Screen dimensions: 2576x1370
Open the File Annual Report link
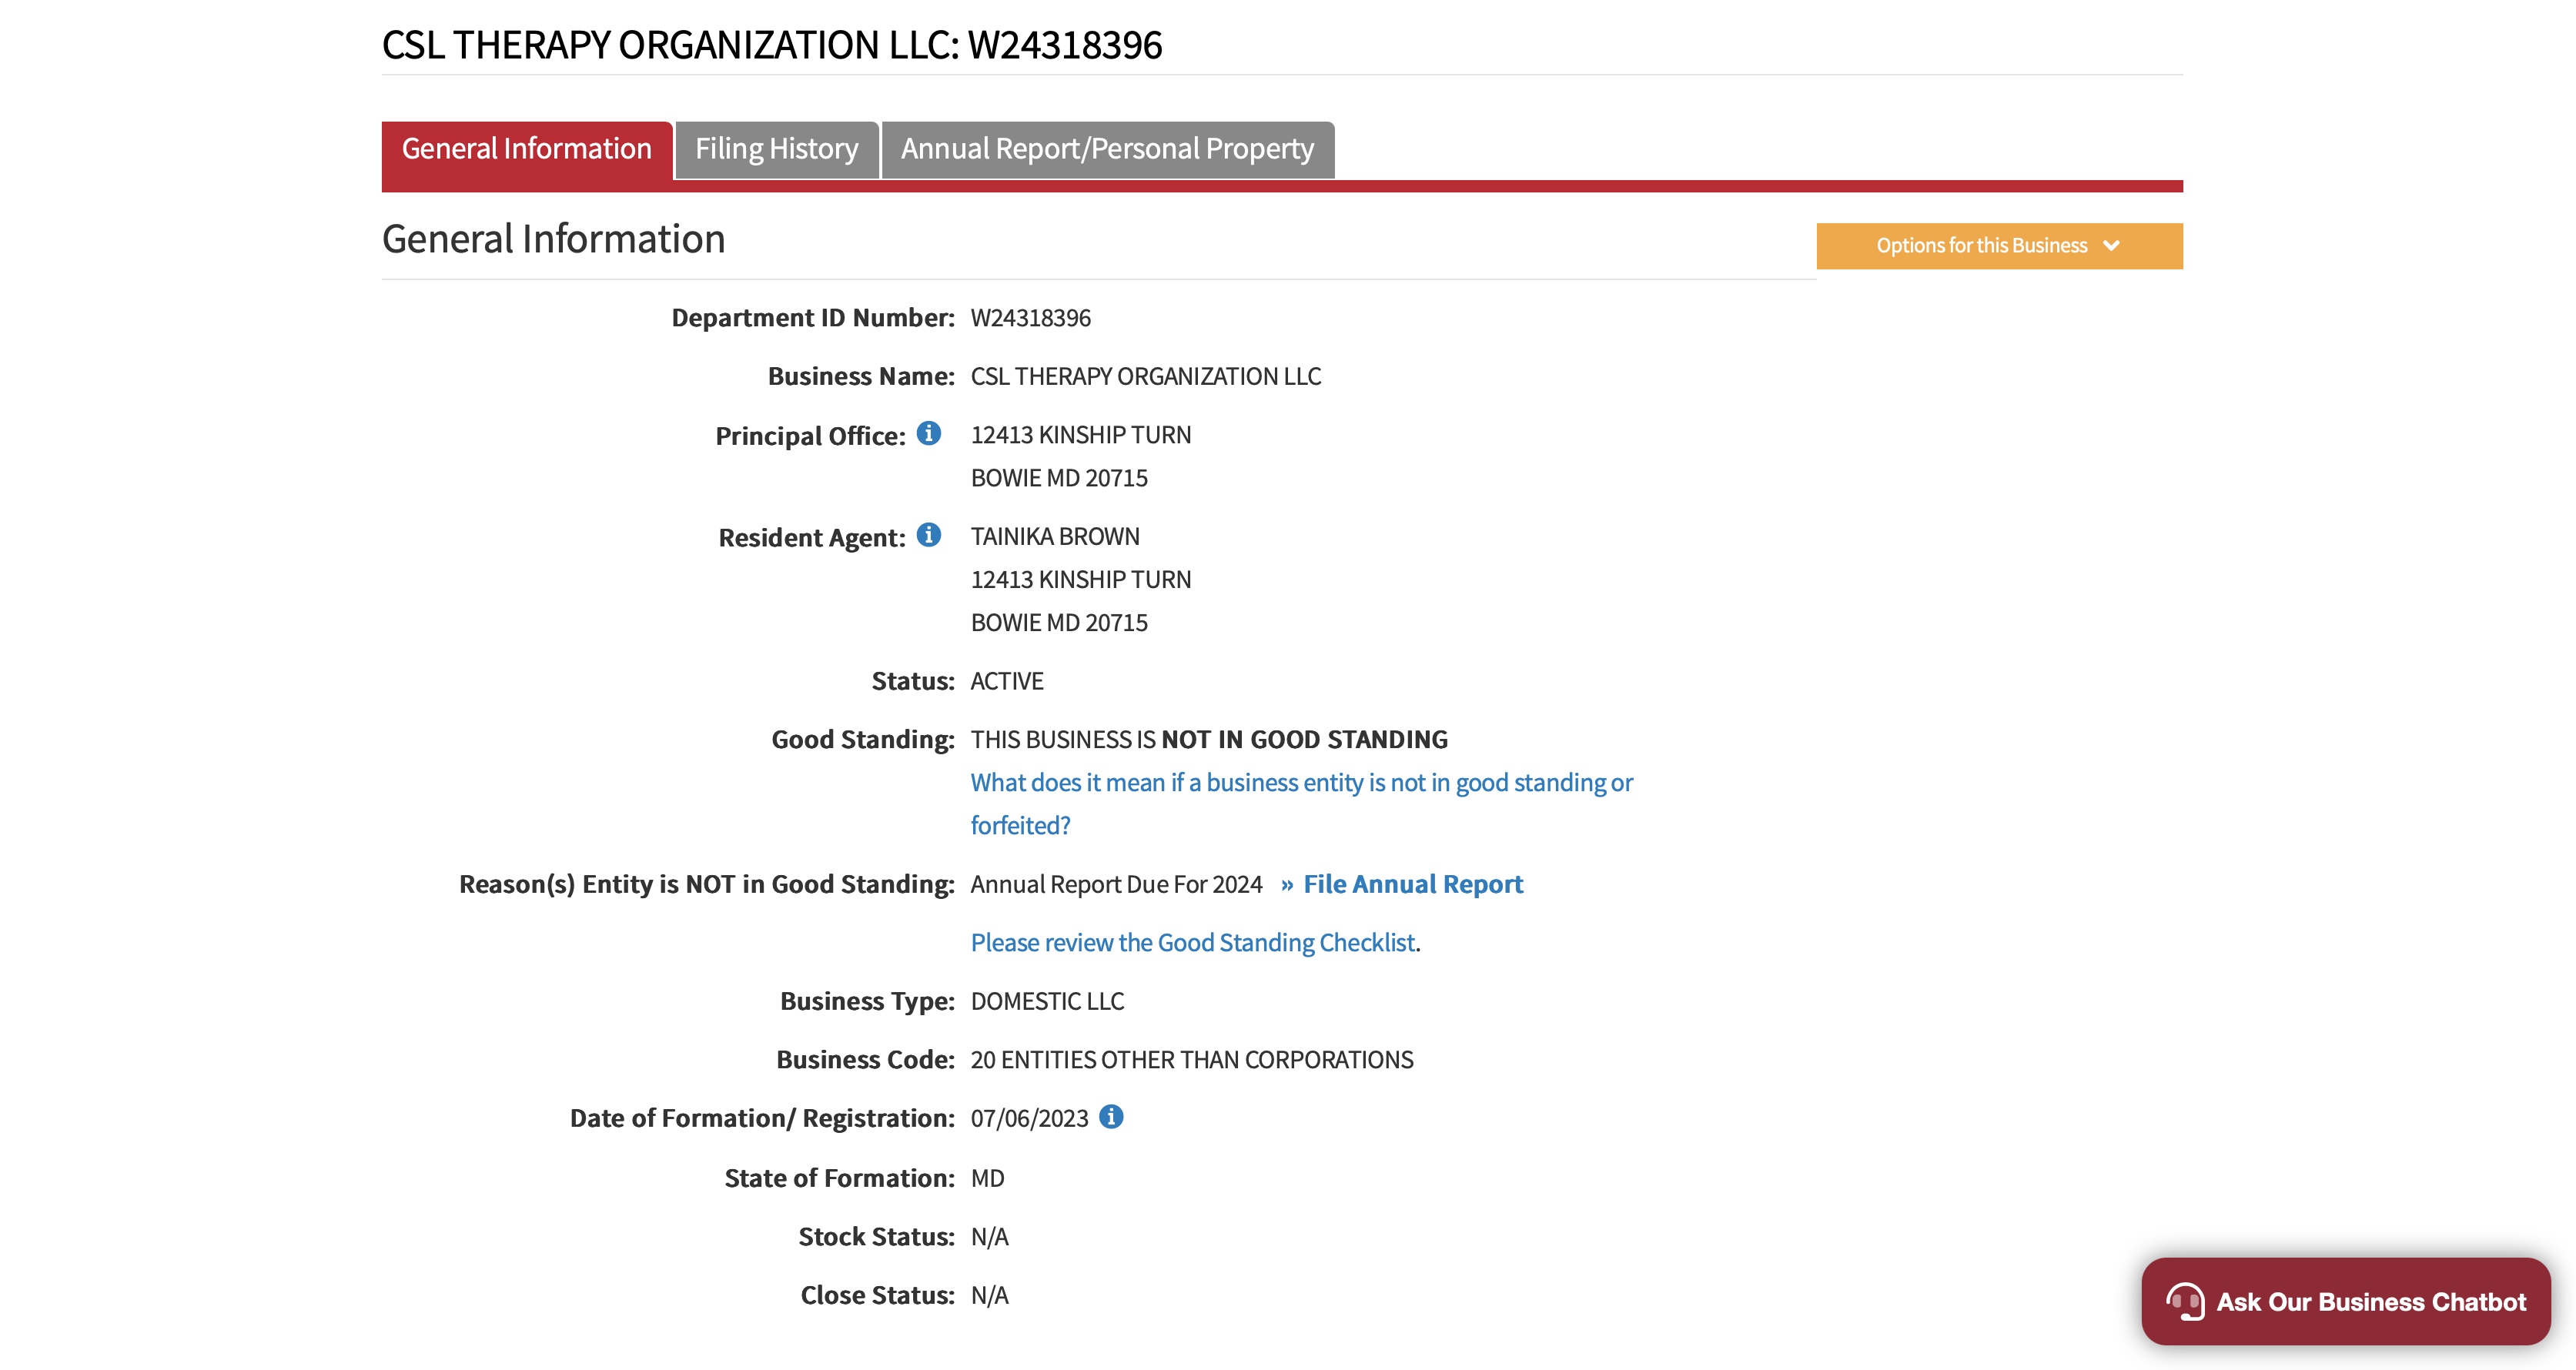click(x=1412, y=884)
